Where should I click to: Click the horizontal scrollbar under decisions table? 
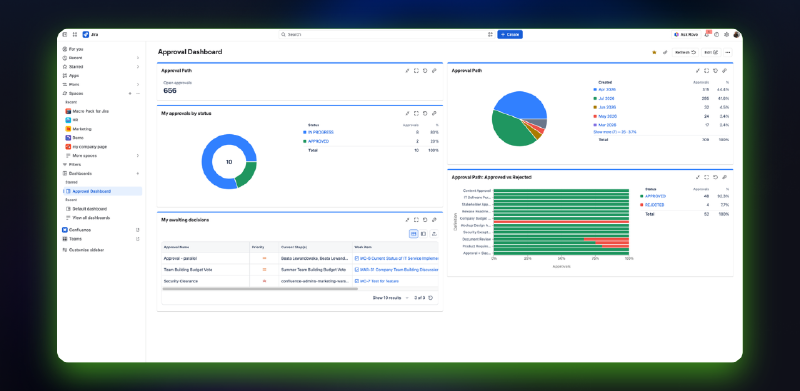[260, 289]
